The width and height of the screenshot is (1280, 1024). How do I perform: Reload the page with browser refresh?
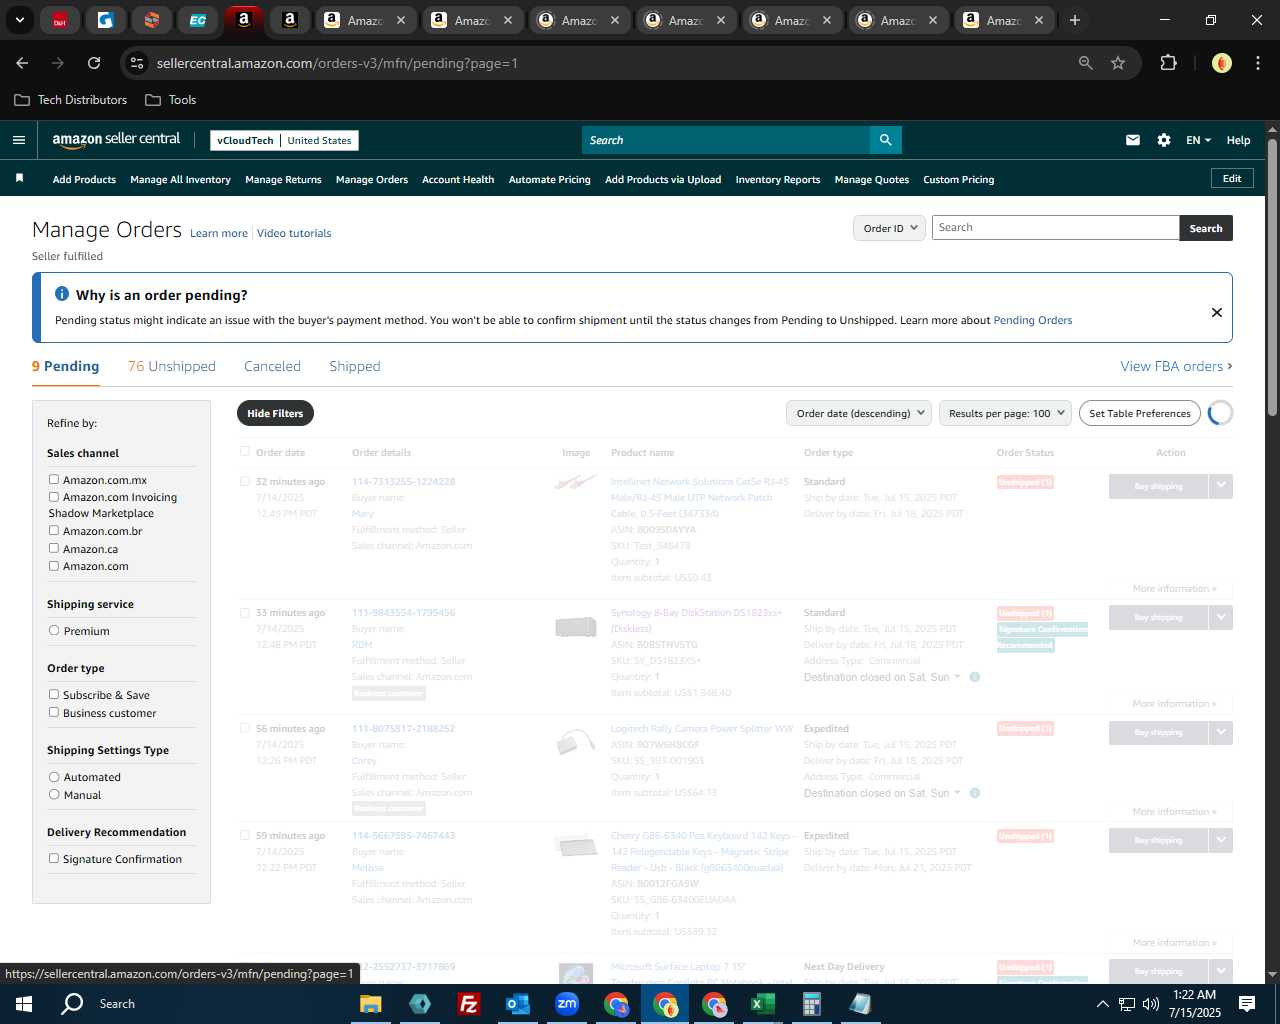(x=94, y=63)
